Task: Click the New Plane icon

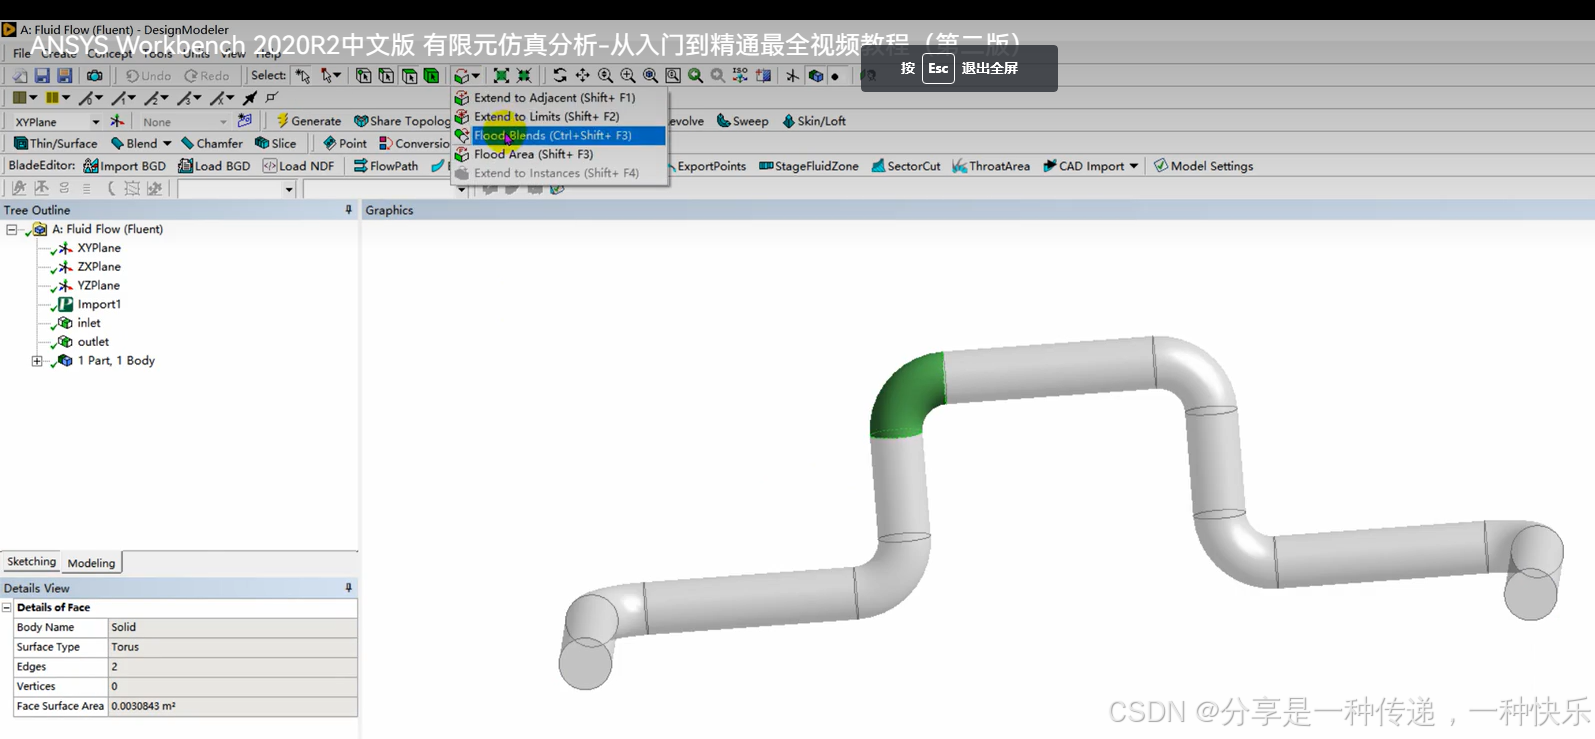Action: point(117,121)
